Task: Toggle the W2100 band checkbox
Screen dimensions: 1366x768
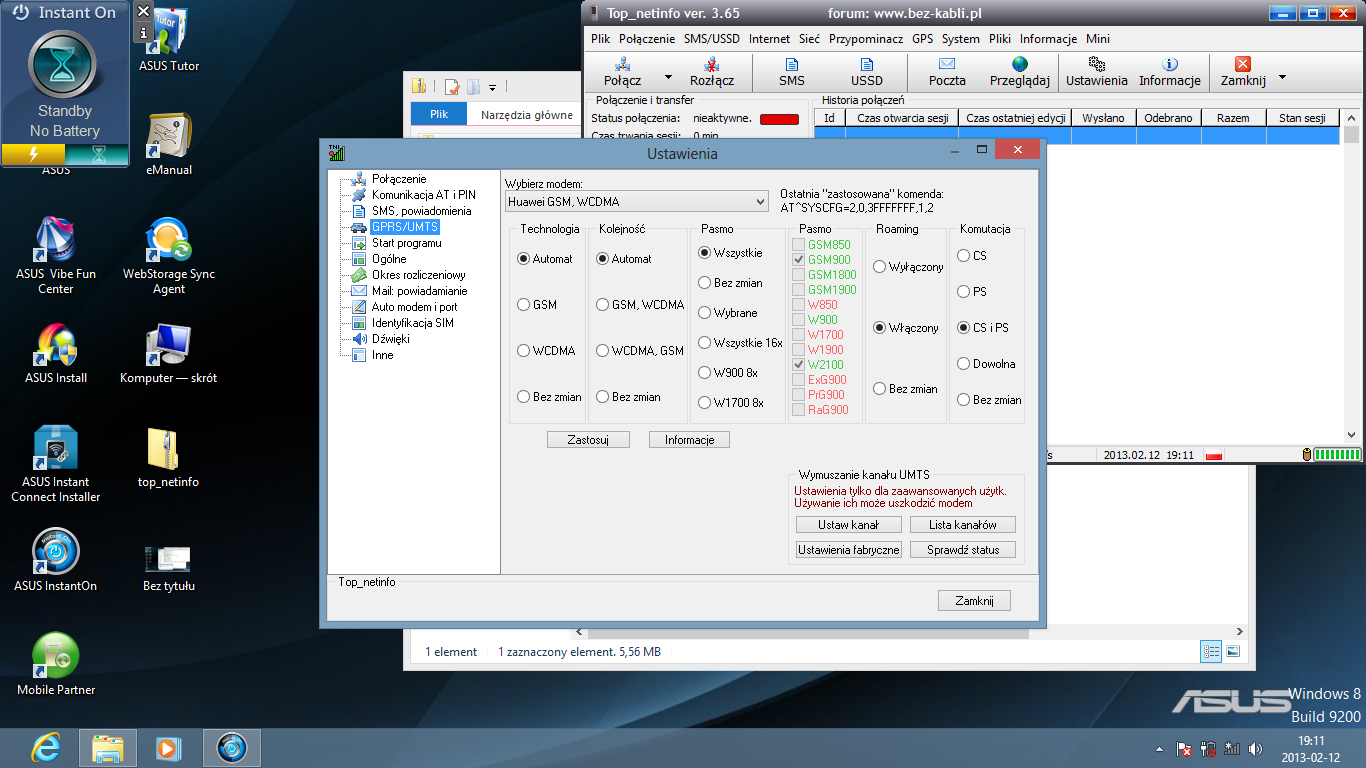Action: point(799,365)
